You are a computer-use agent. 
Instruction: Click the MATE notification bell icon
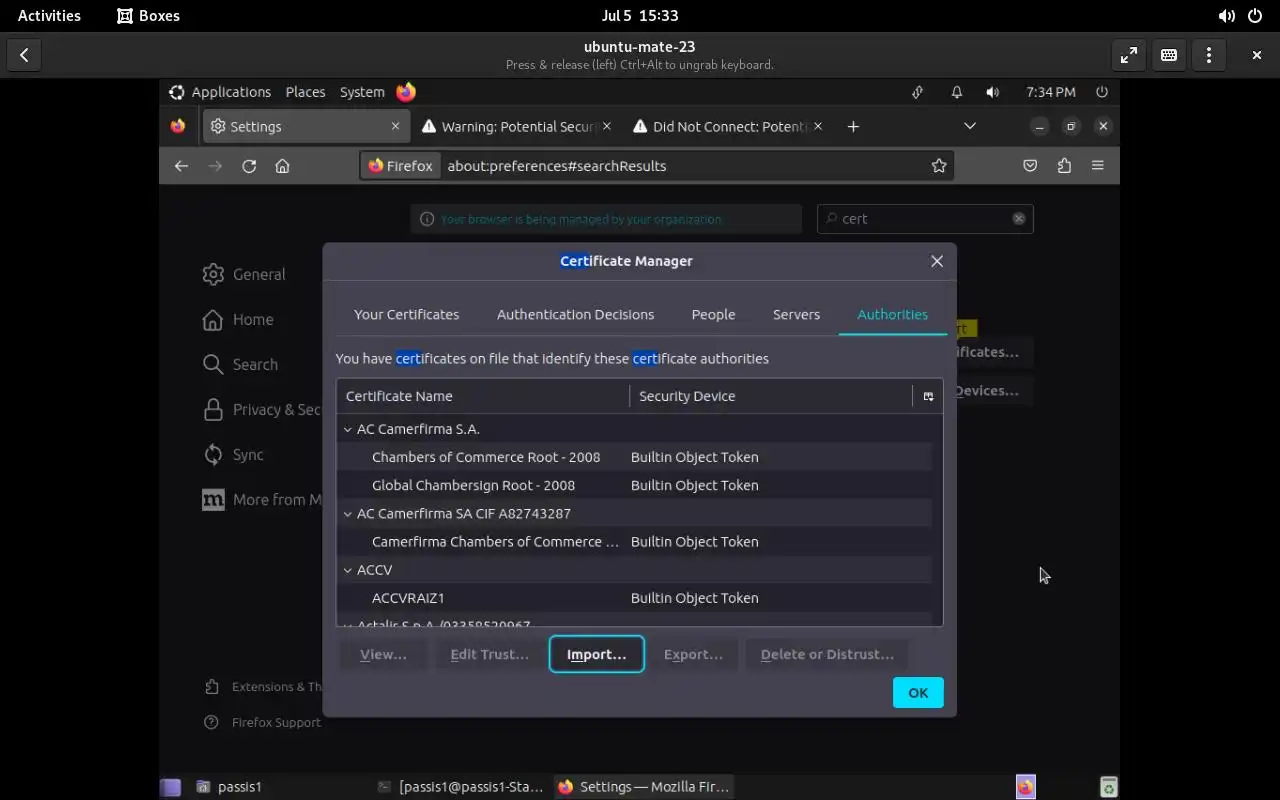click(956, 92)
